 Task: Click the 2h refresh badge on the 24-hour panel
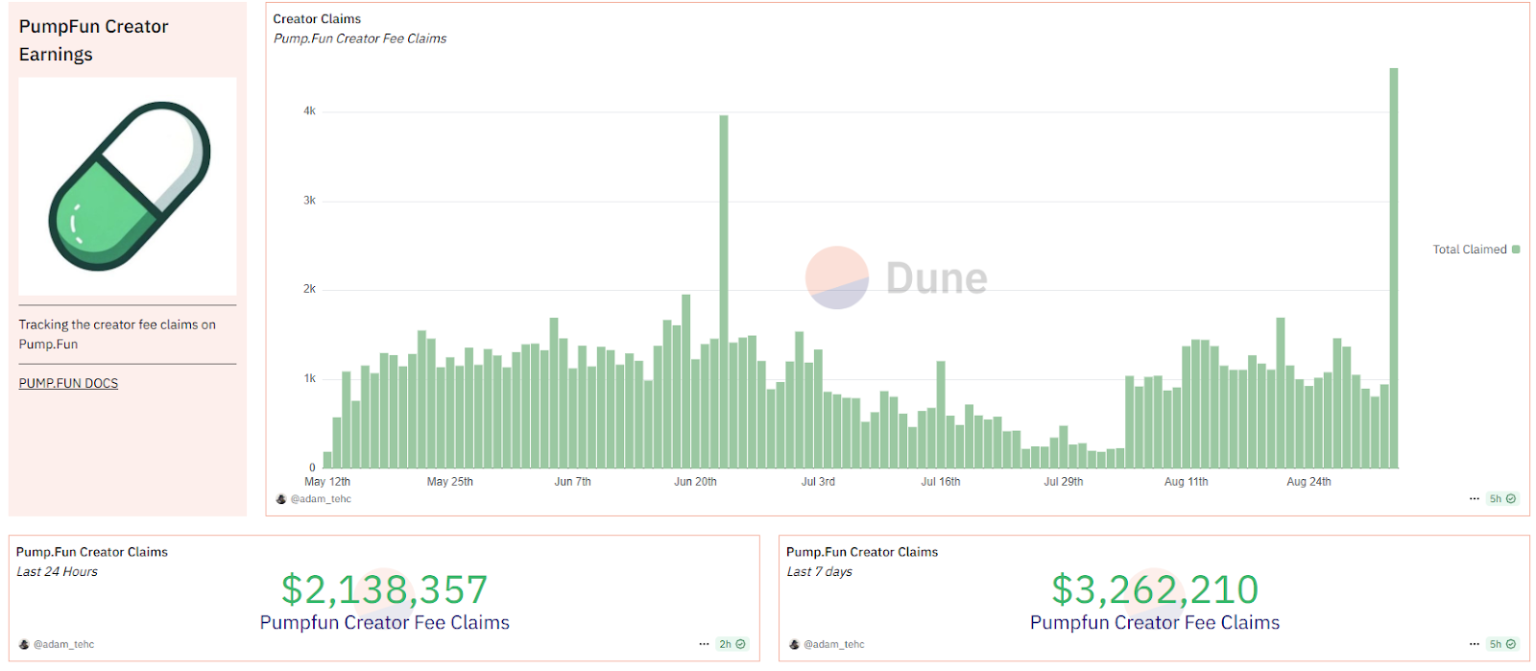[x=732, y=644]
